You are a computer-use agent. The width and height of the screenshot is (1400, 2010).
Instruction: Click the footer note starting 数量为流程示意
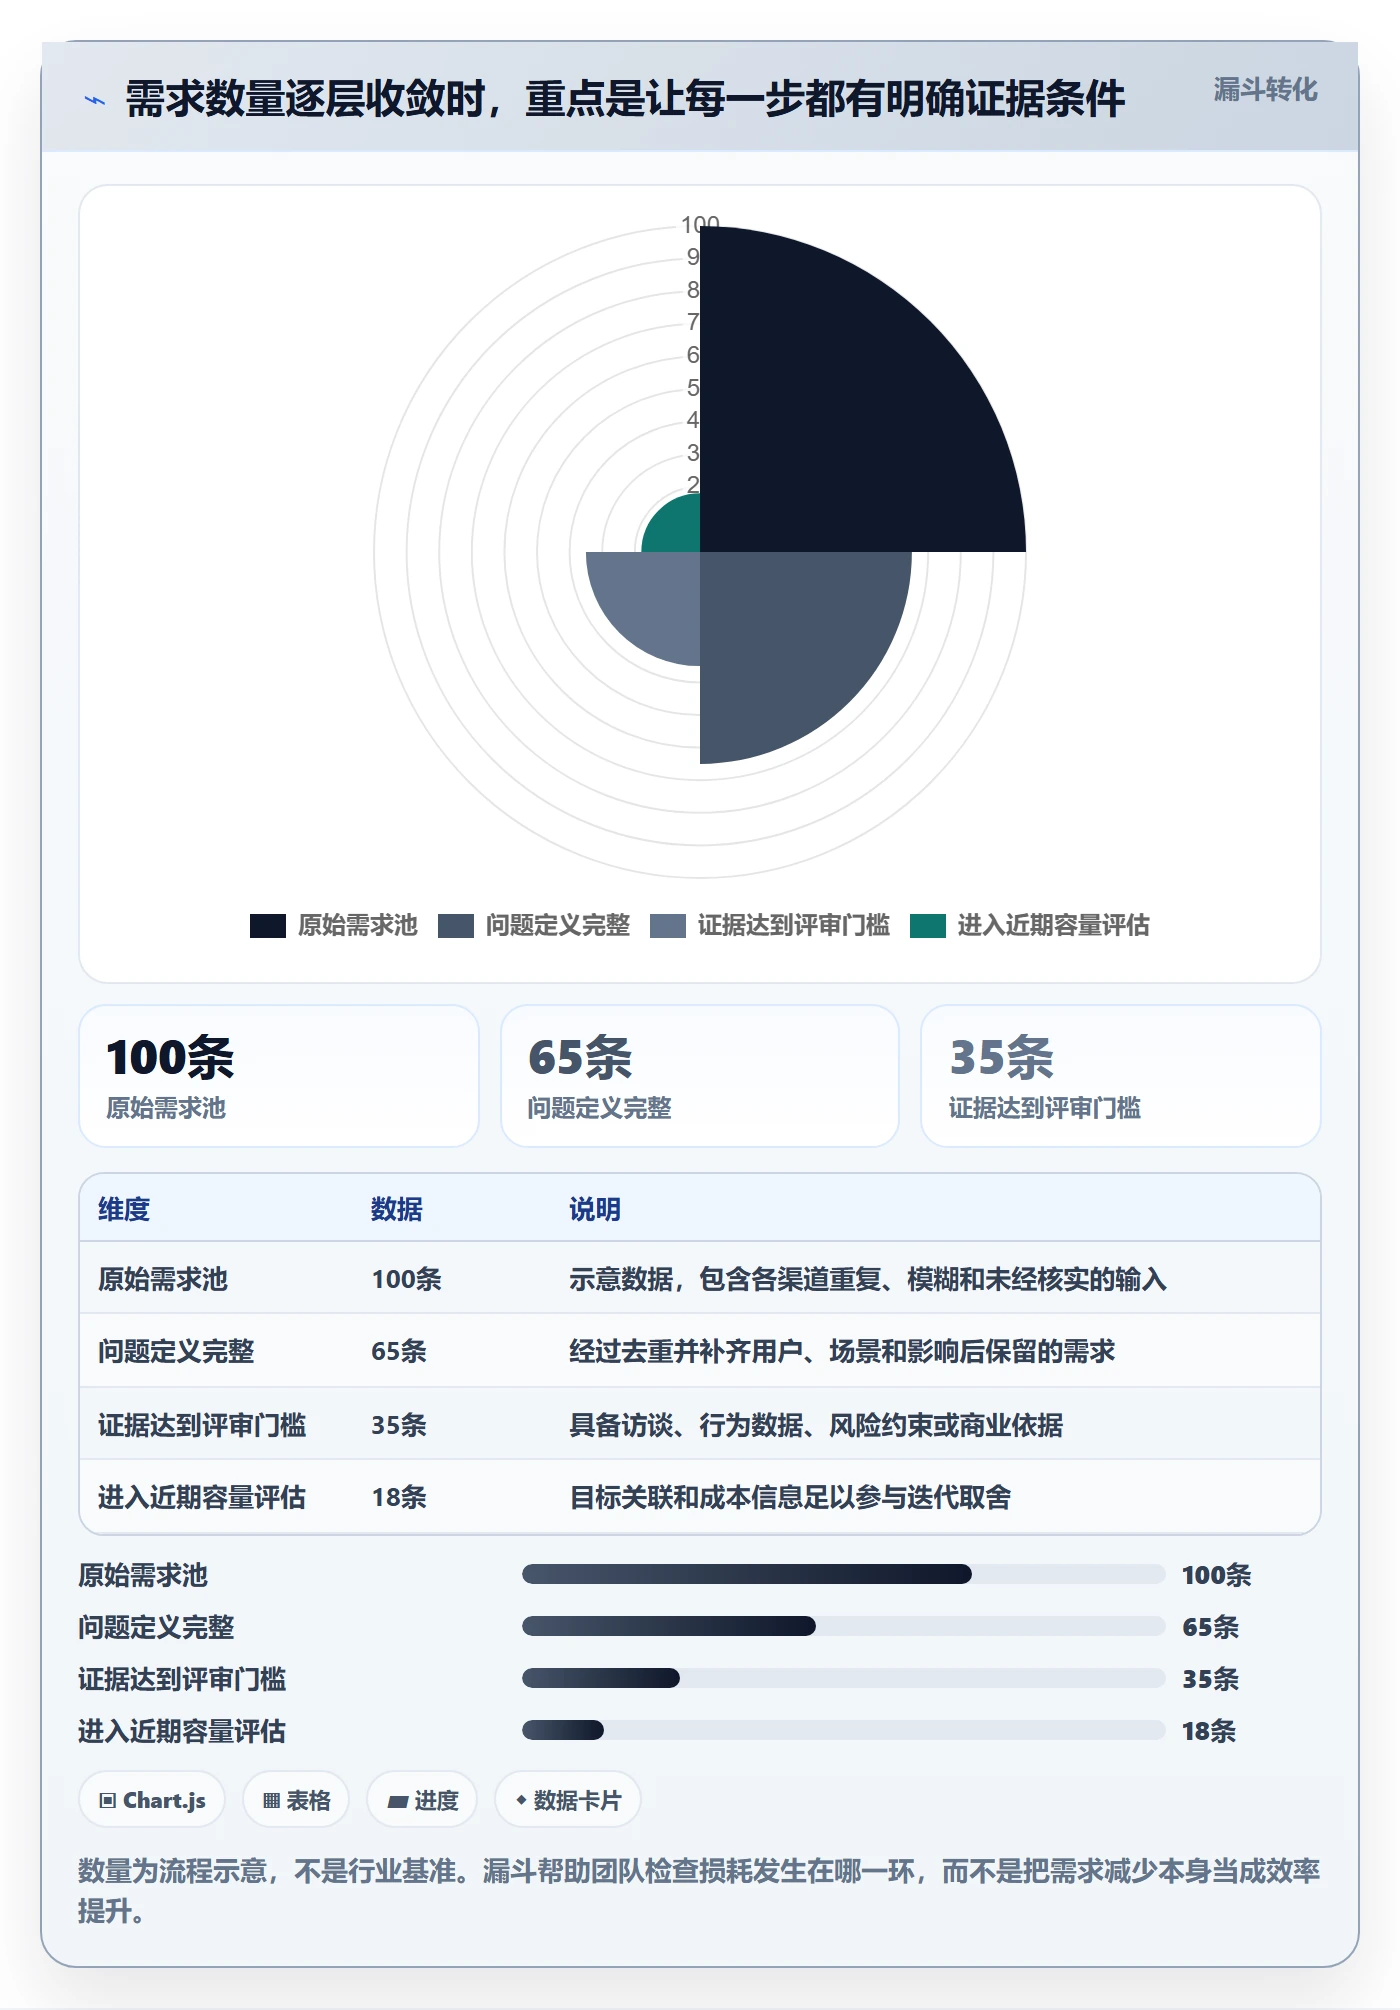[x=700, y=1890]
